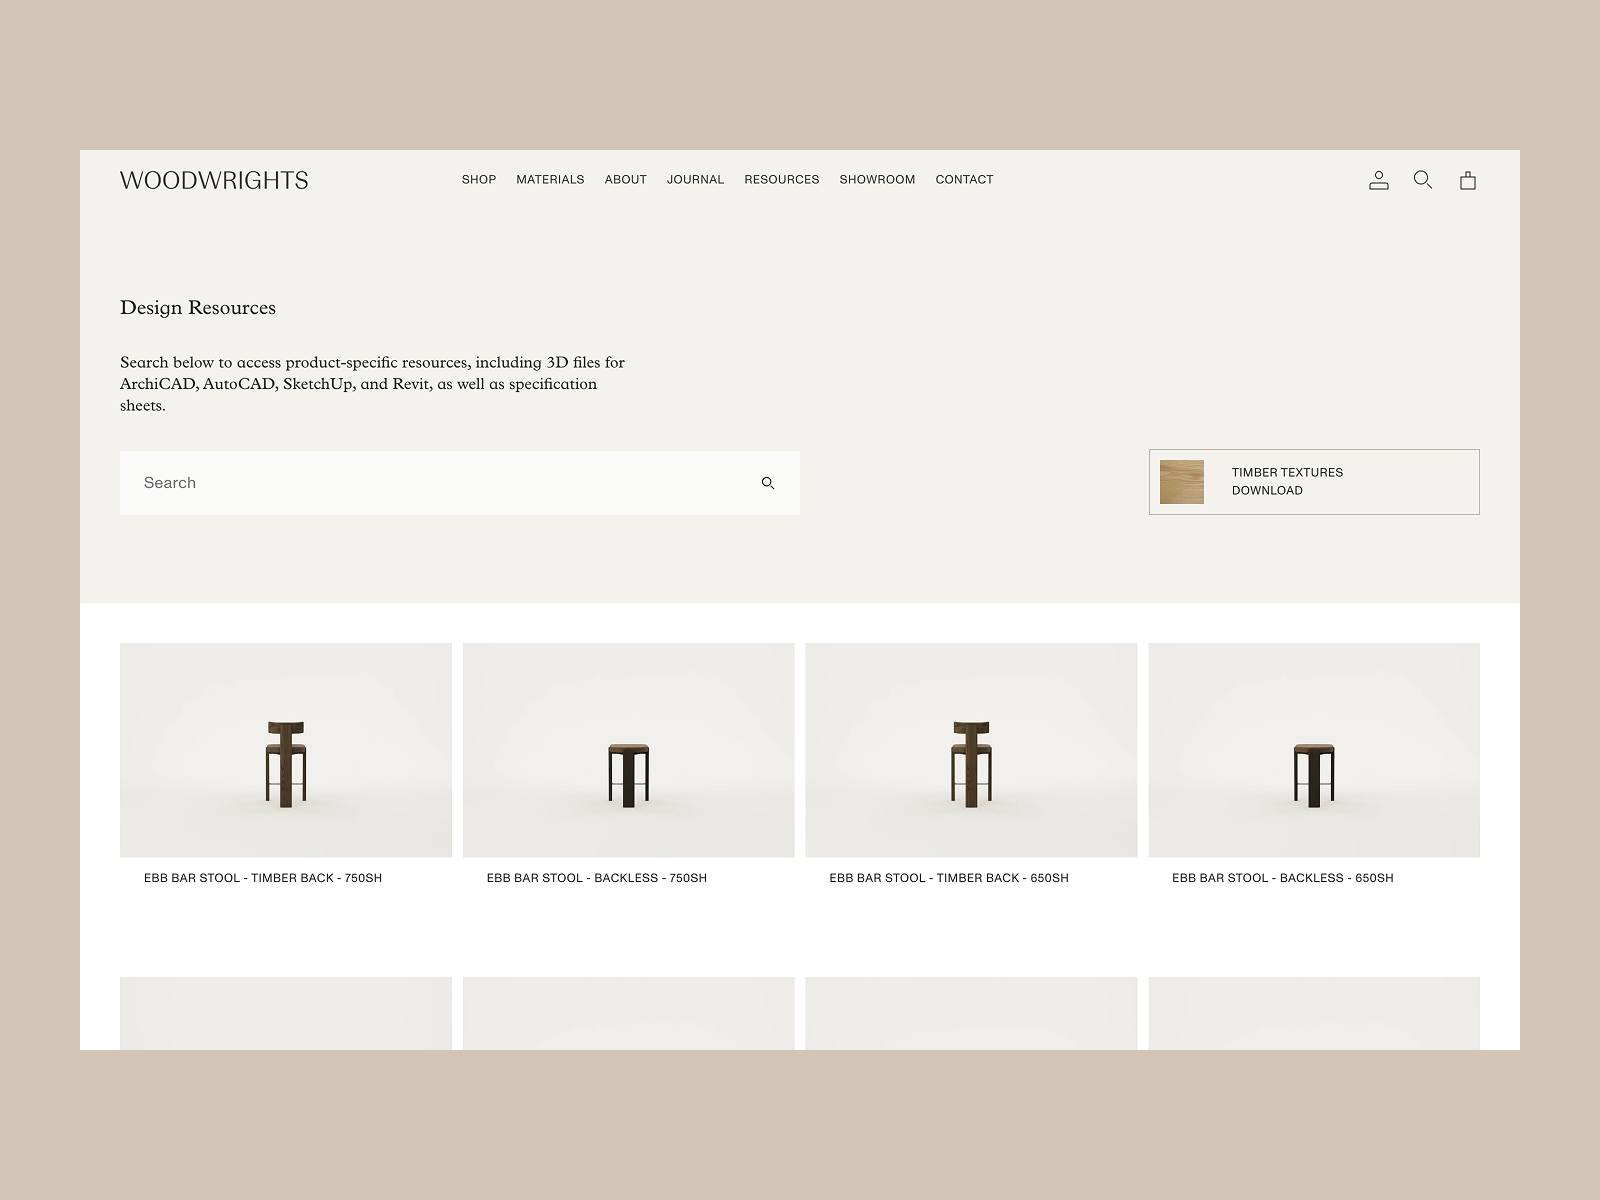
Task: Open Ebb Bar Stool Timber Back 650SH image
Action: 971,750
